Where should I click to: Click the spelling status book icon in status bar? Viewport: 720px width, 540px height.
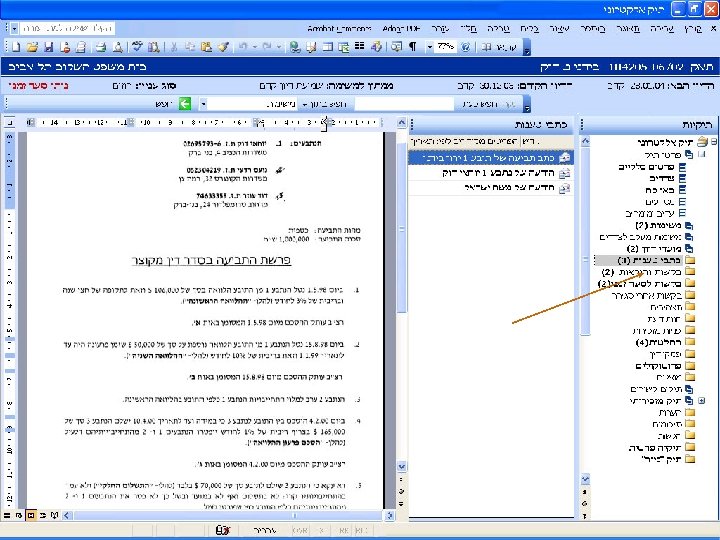(x=223, y=530)
